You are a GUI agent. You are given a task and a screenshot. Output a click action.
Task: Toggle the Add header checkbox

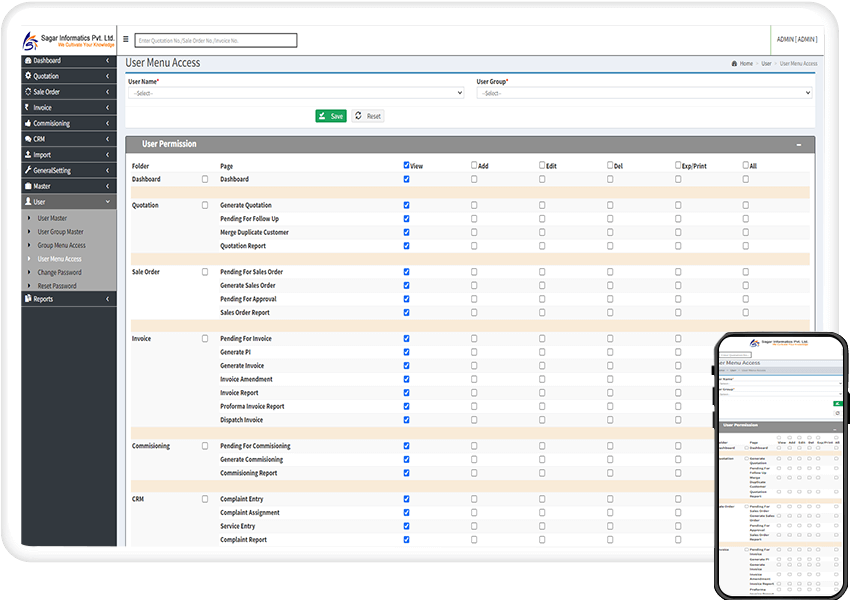[x=474, y=165]
